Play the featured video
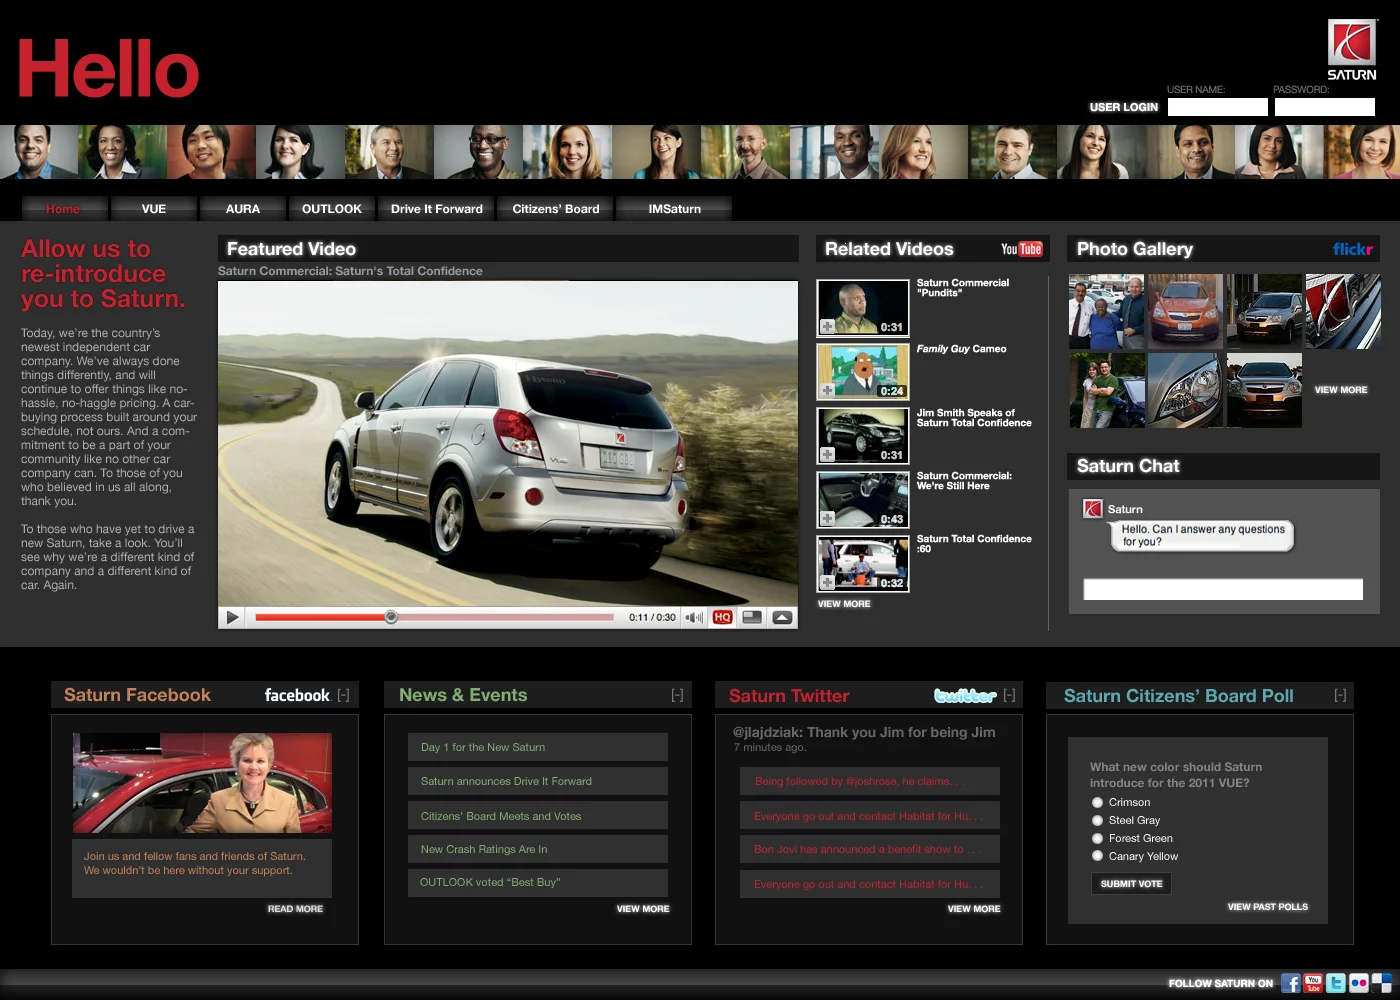 point(232,617)
